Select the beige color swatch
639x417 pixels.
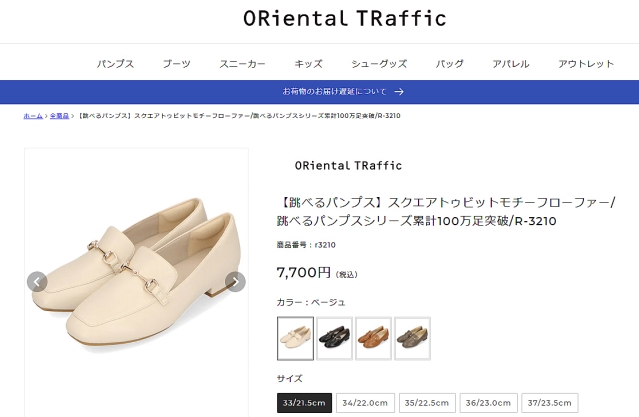[295, 338]
